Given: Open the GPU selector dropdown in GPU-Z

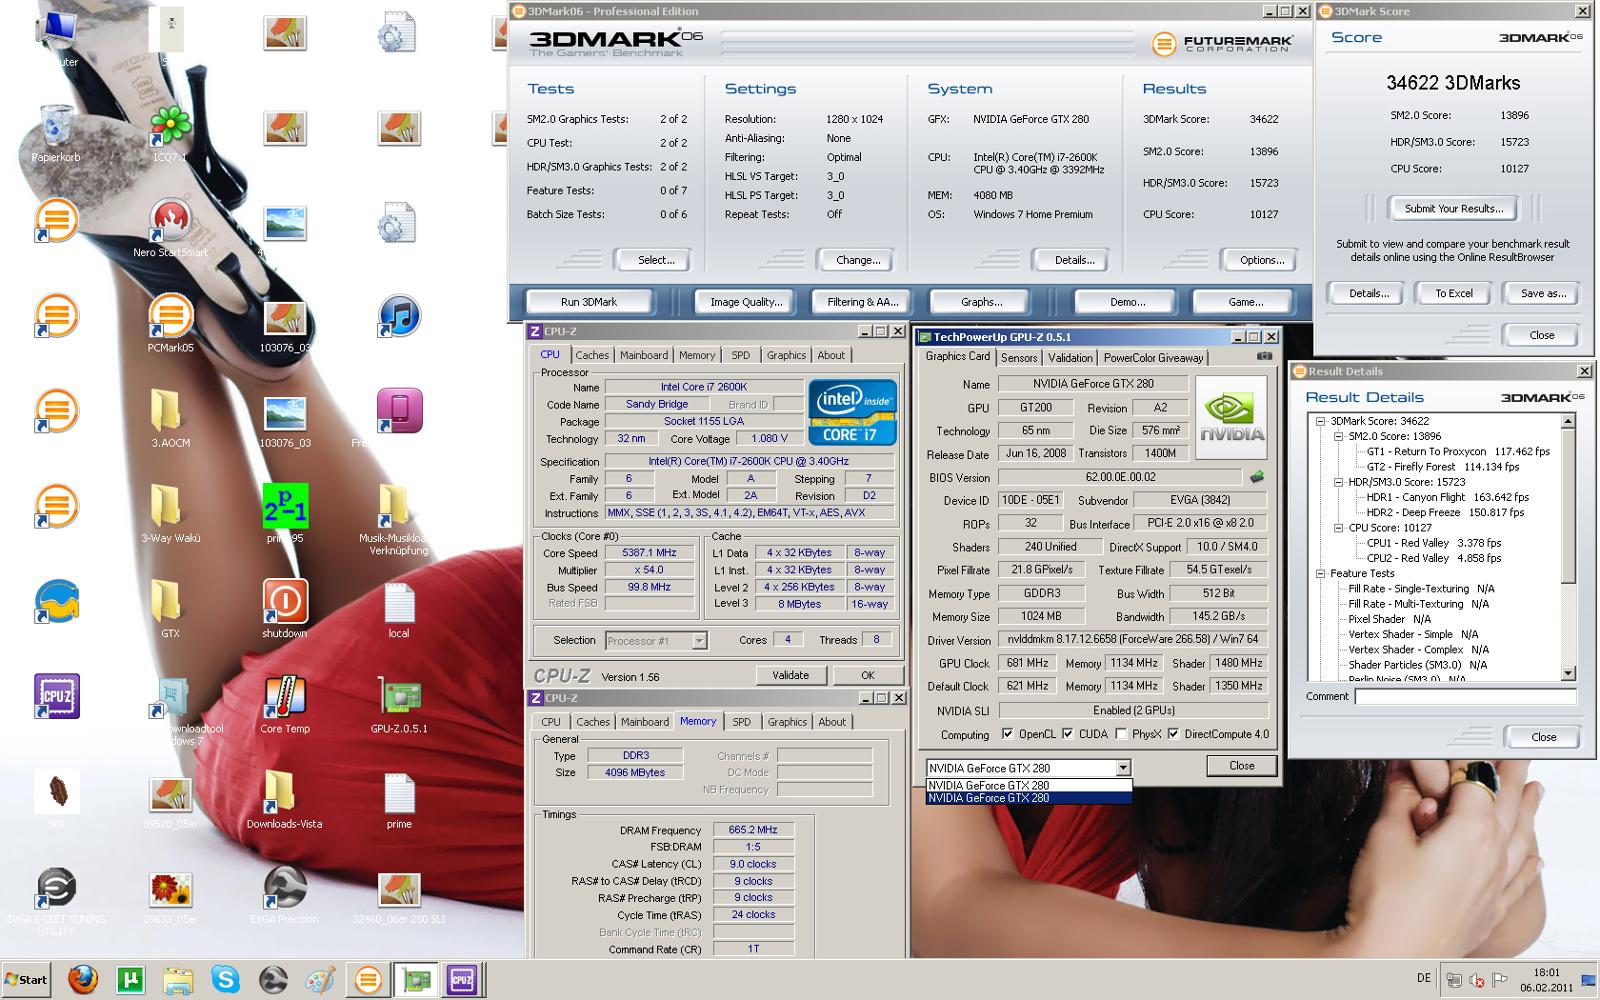Looking at the screenshot, I should click(x=1123, y=768).
